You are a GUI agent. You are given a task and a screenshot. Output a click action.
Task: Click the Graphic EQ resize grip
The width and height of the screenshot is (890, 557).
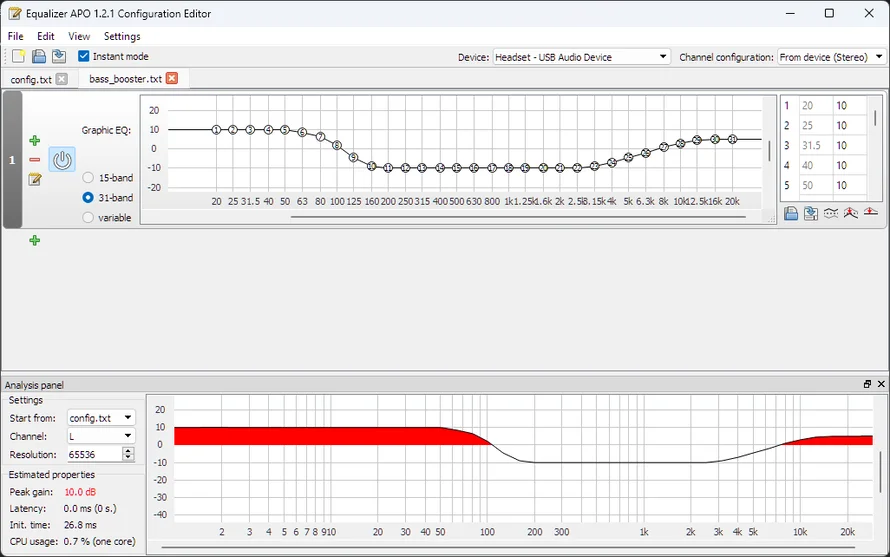[771, 219]
